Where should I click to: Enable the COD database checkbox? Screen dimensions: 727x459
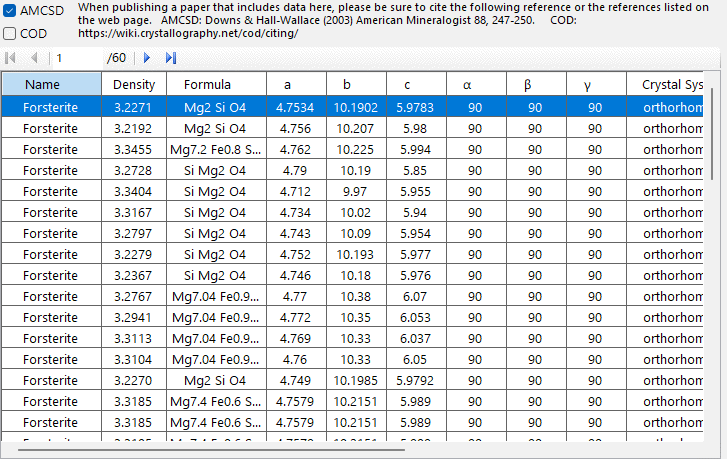[9, 33]
